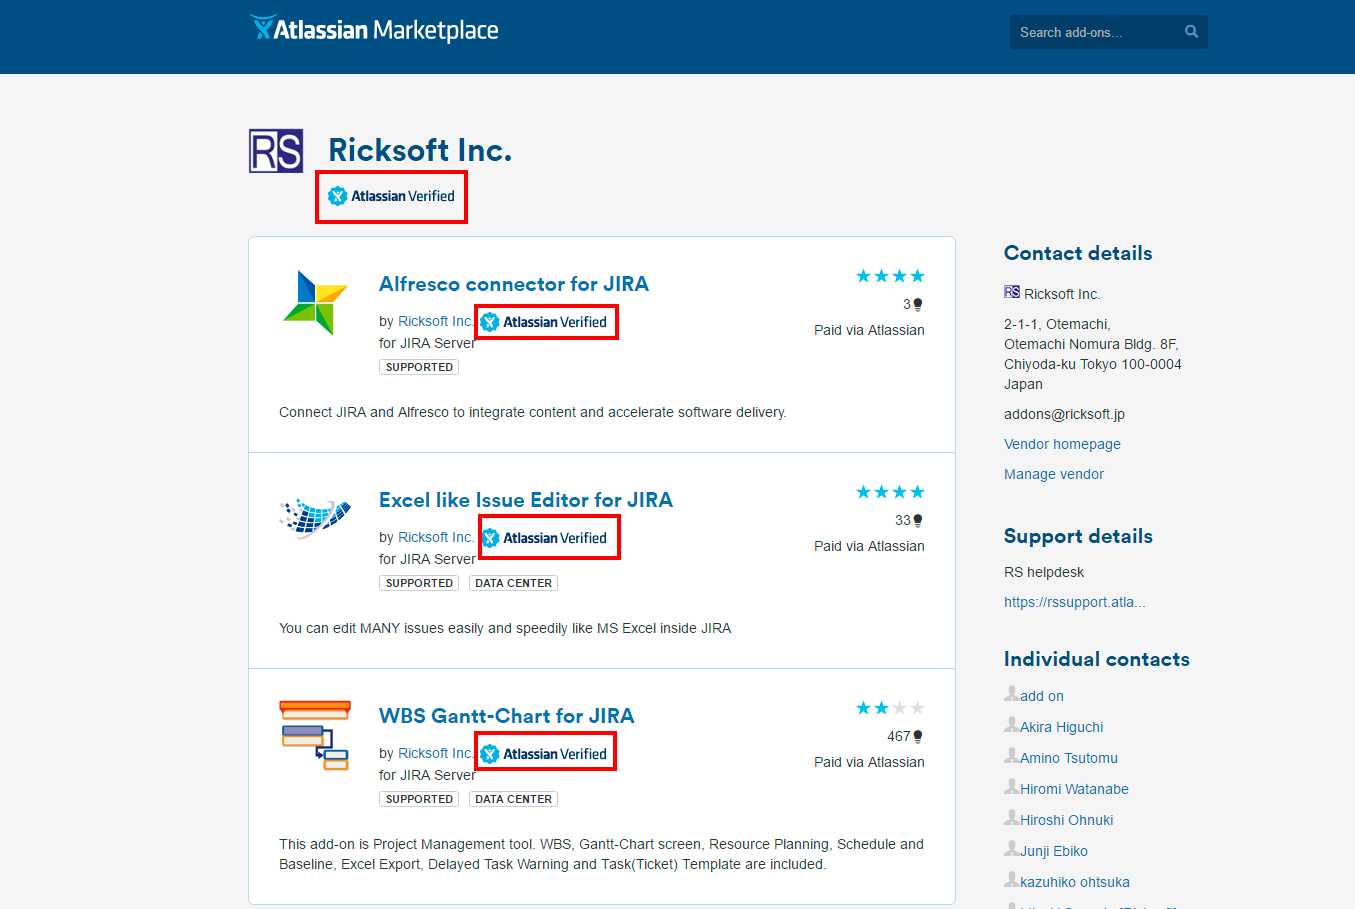Click Ricksoft Inc. vendor link in Excel Editor row
This screenshot has height=909, width=1355.
pos(435,537)
